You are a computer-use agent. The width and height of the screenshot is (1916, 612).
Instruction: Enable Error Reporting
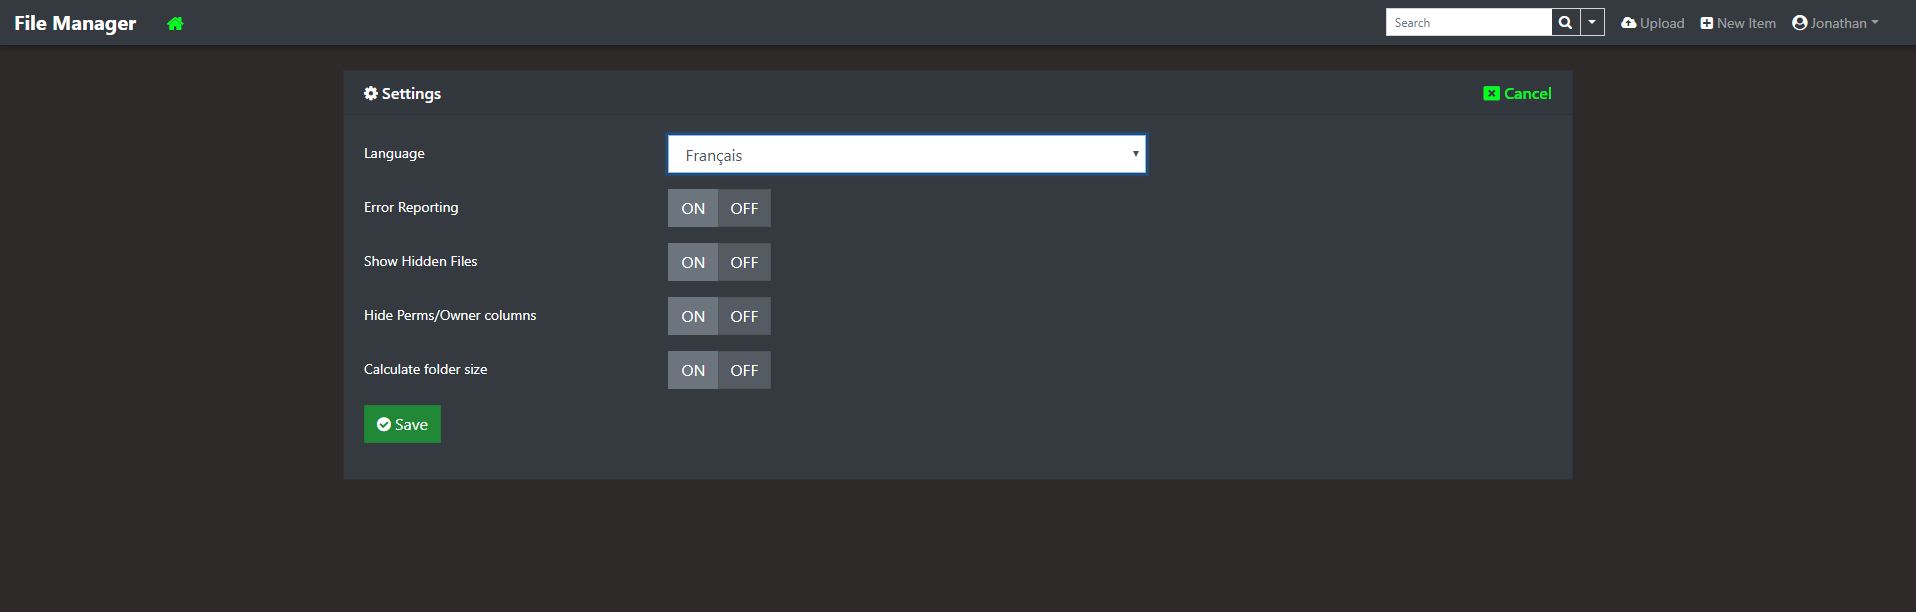pos(692,208)
